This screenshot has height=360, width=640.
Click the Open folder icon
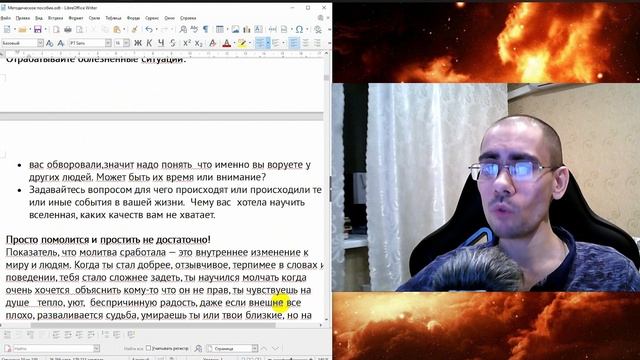tap(22, 29)
